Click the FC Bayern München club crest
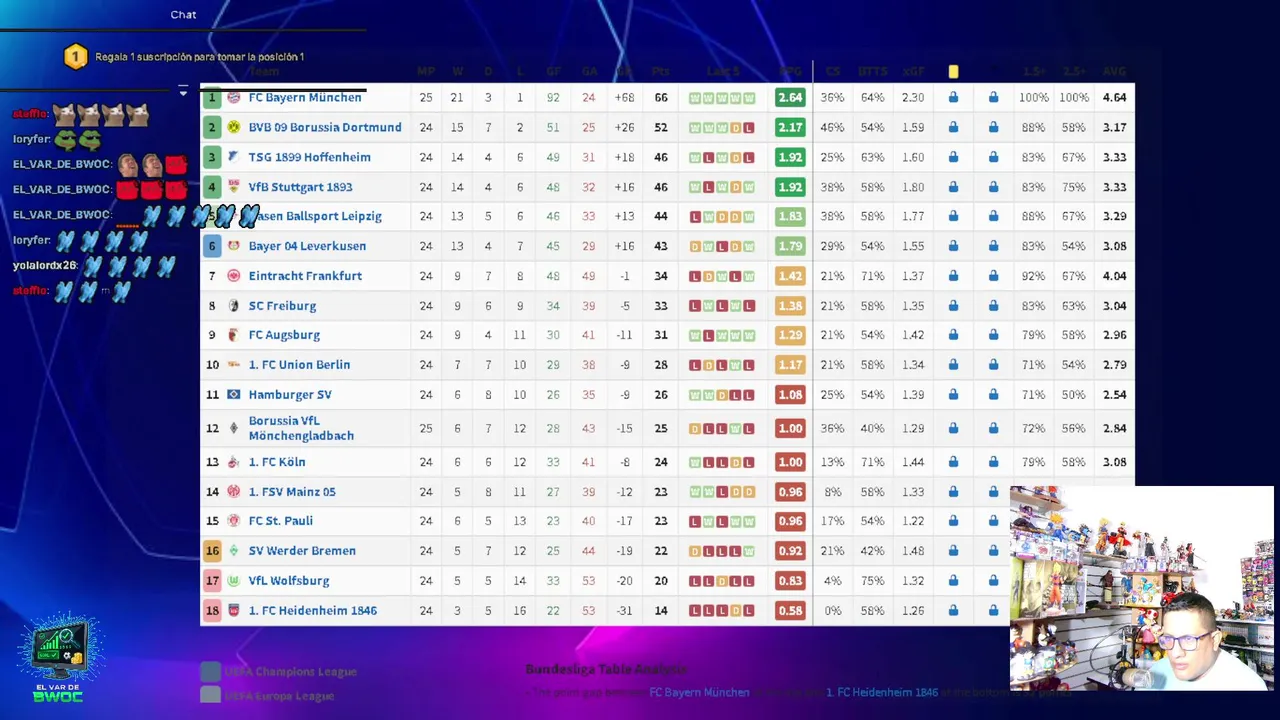Viewport: 1280px width, 720px height. [233, 98]
